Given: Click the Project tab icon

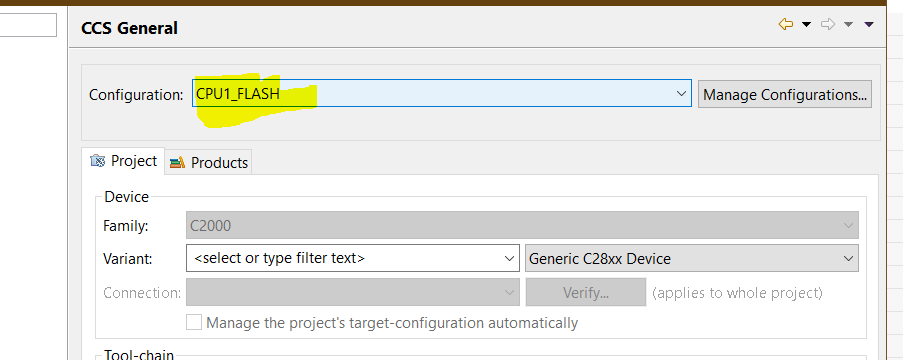Looking at the screenshot, I should pyautogui.click(x=98, y=161).
